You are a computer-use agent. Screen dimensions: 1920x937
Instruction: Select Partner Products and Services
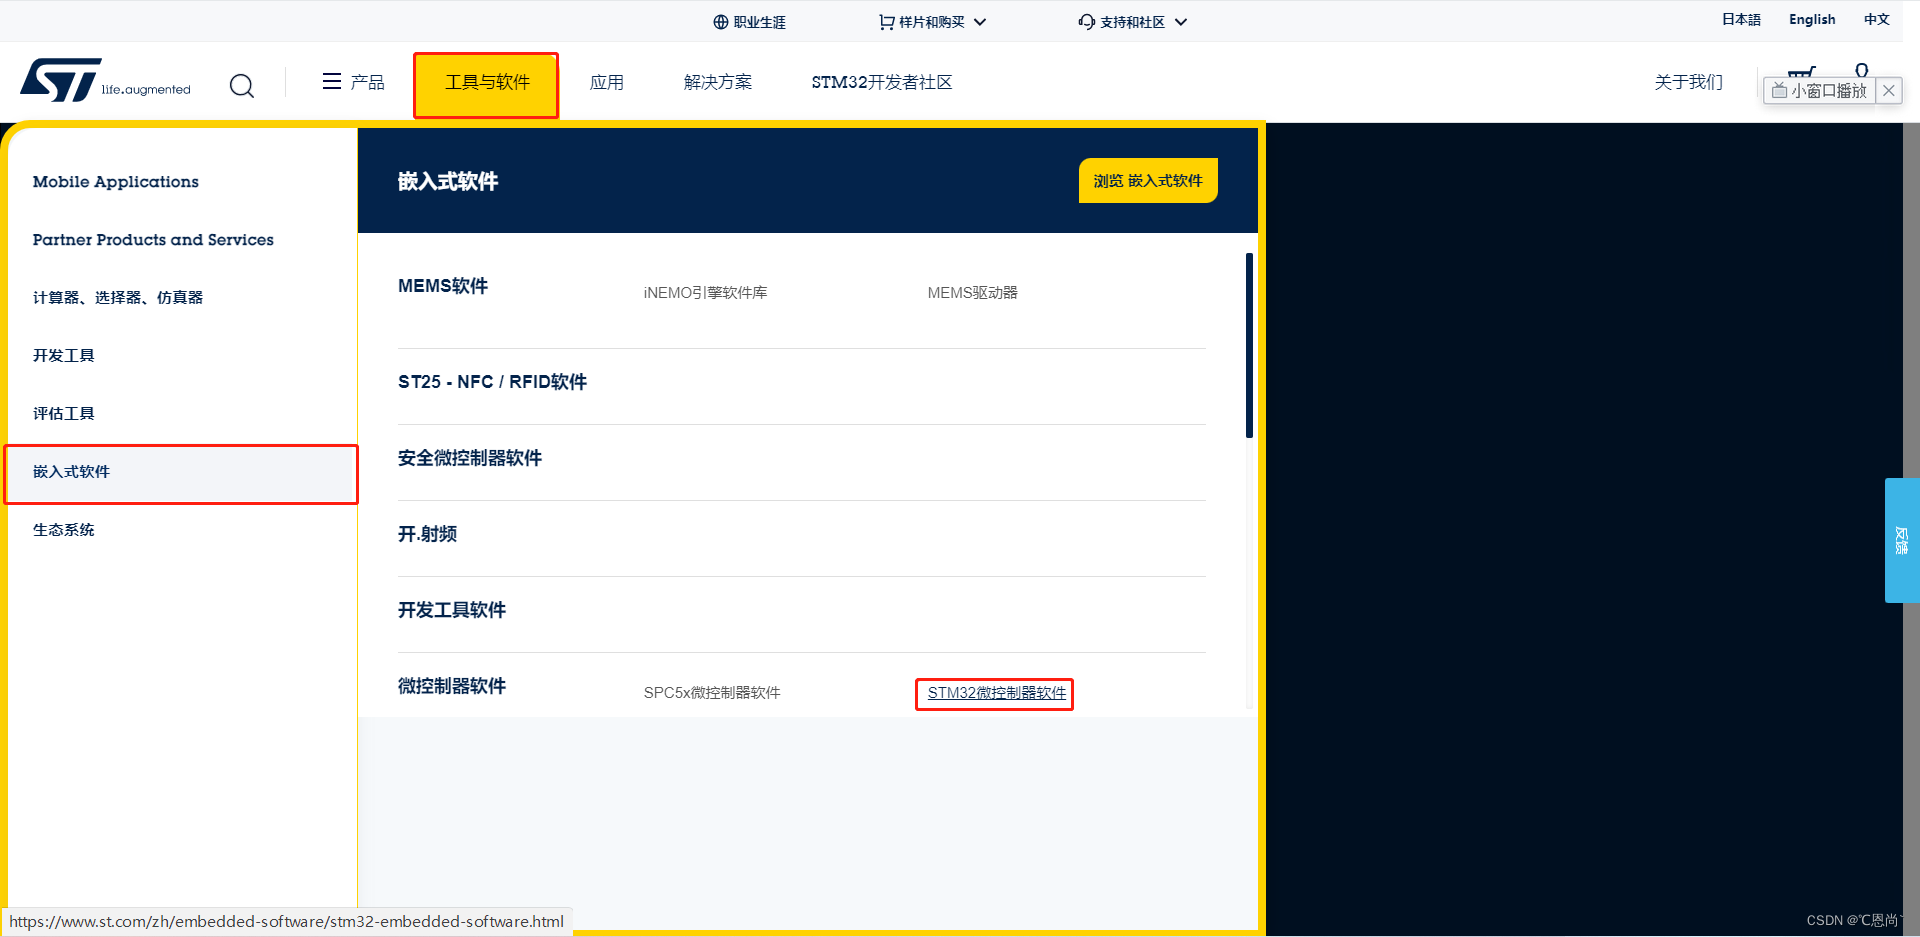pos(153,239)
